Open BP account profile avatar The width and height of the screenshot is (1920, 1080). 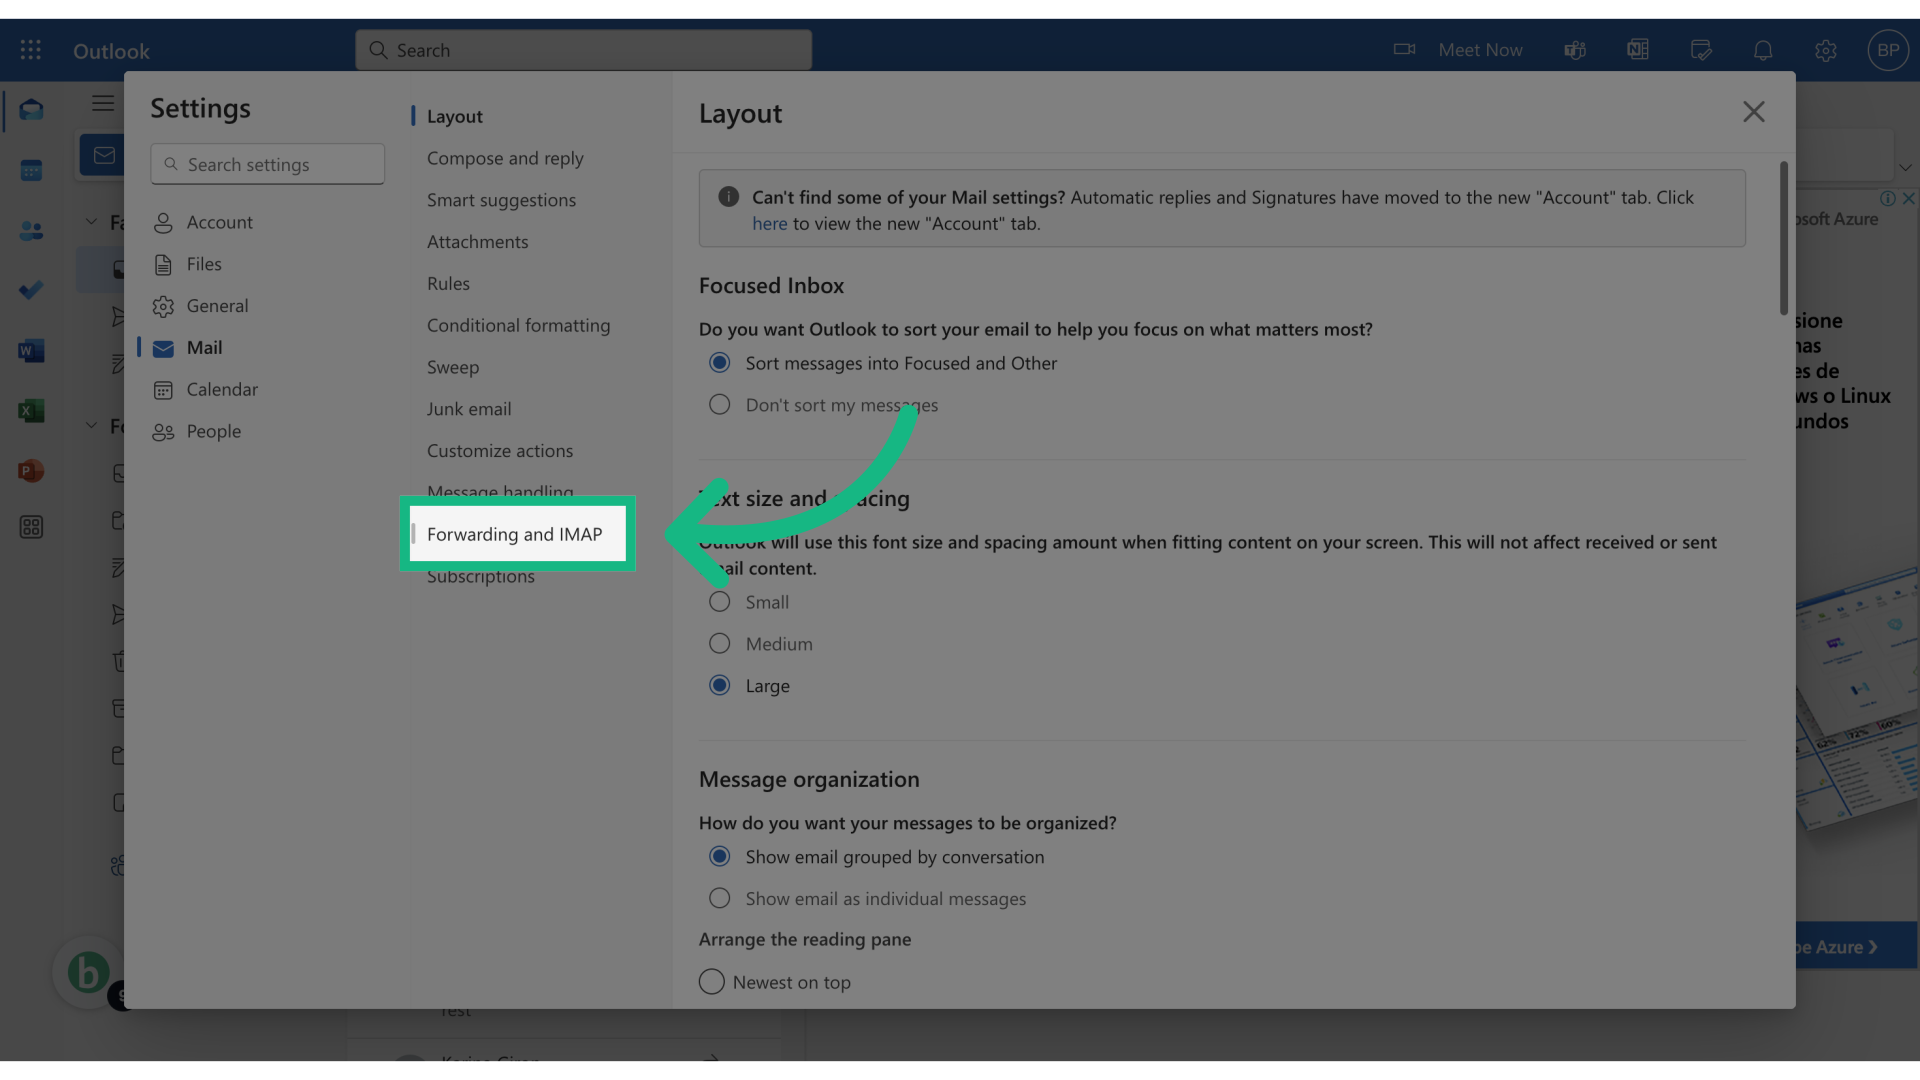(1888, 50)
